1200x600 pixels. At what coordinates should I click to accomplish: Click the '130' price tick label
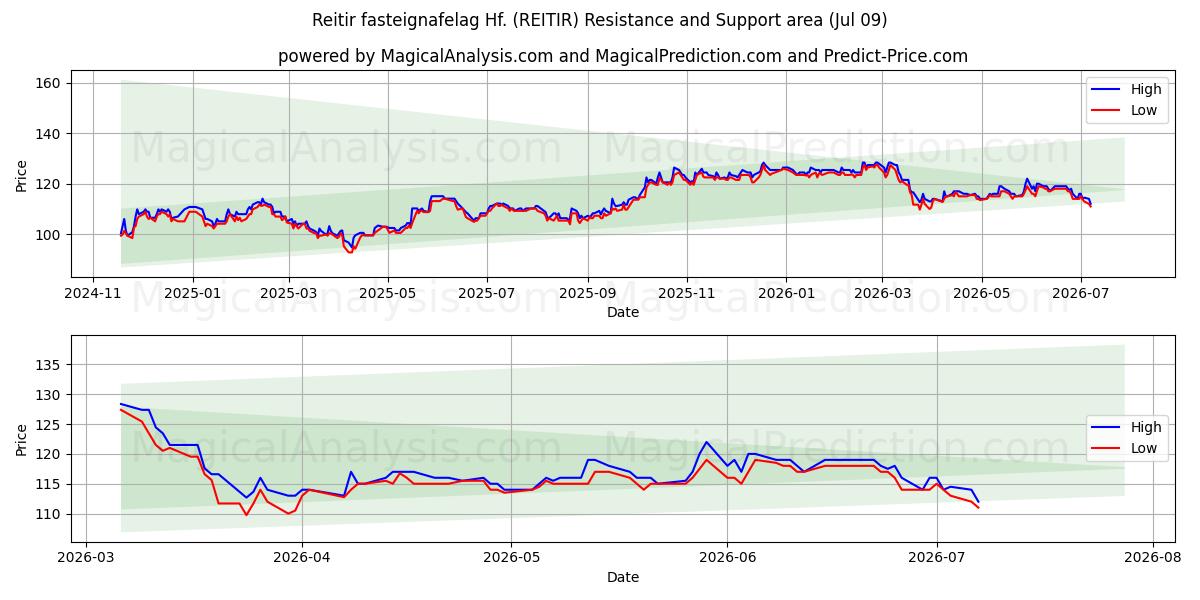click(x=50, y=395)
